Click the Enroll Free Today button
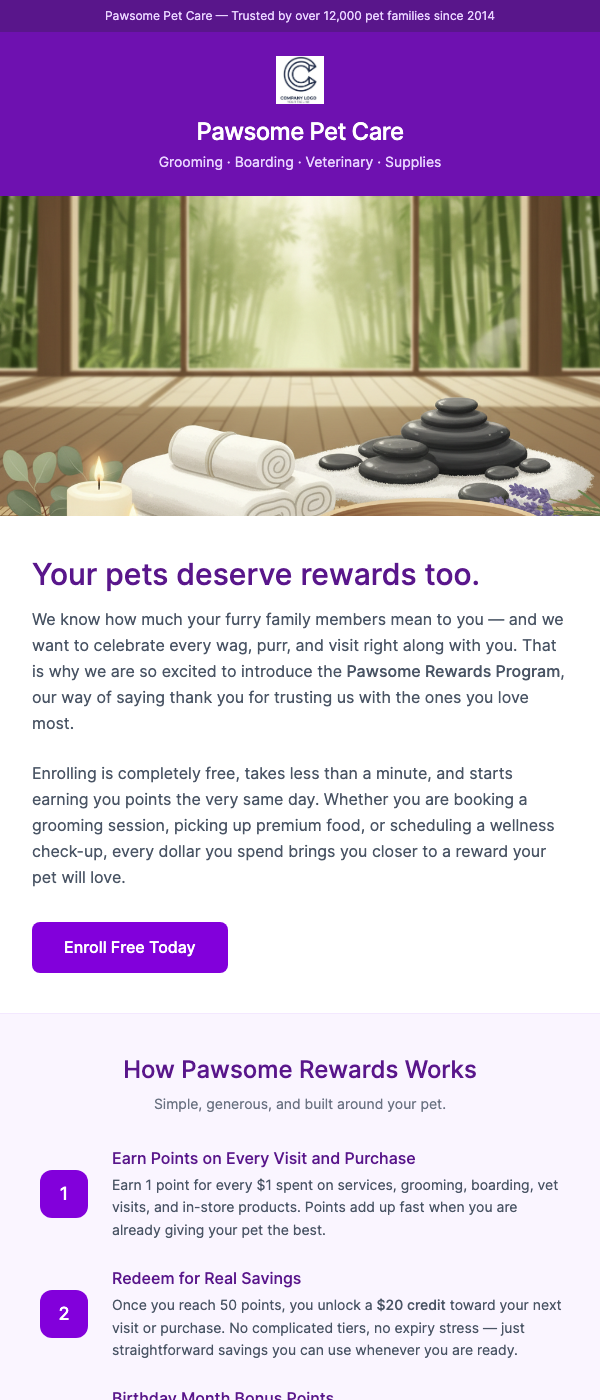The height and width of the screenshot is (1400, 600). pyautogui.click(x=129, y=947)
